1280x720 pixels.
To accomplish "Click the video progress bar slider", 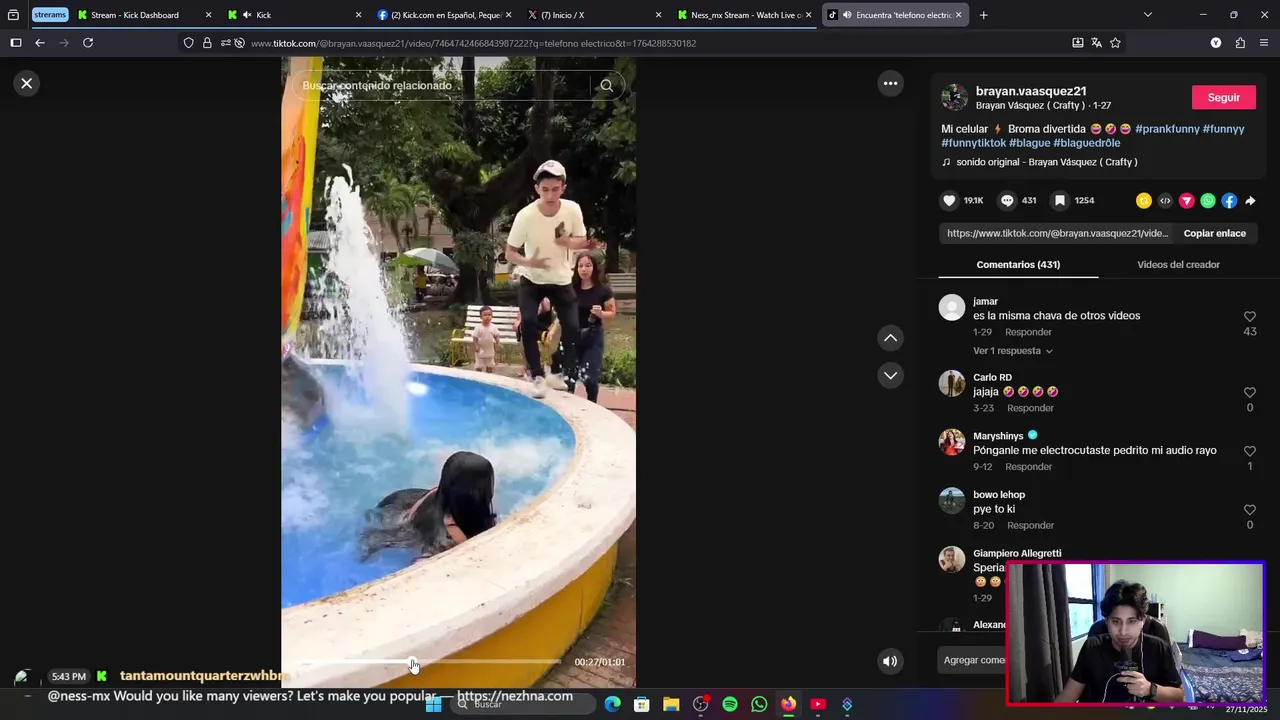I will 430,662.
